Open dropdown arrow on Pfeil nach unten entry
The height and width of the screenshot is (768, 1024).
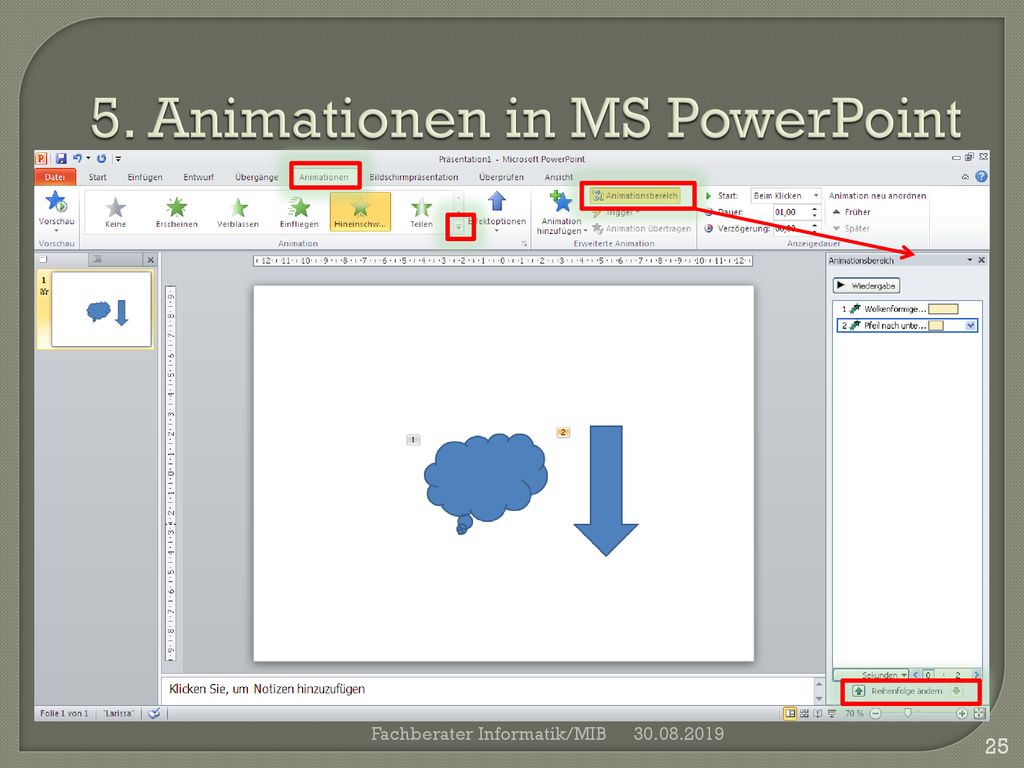(x=970, y=325)
